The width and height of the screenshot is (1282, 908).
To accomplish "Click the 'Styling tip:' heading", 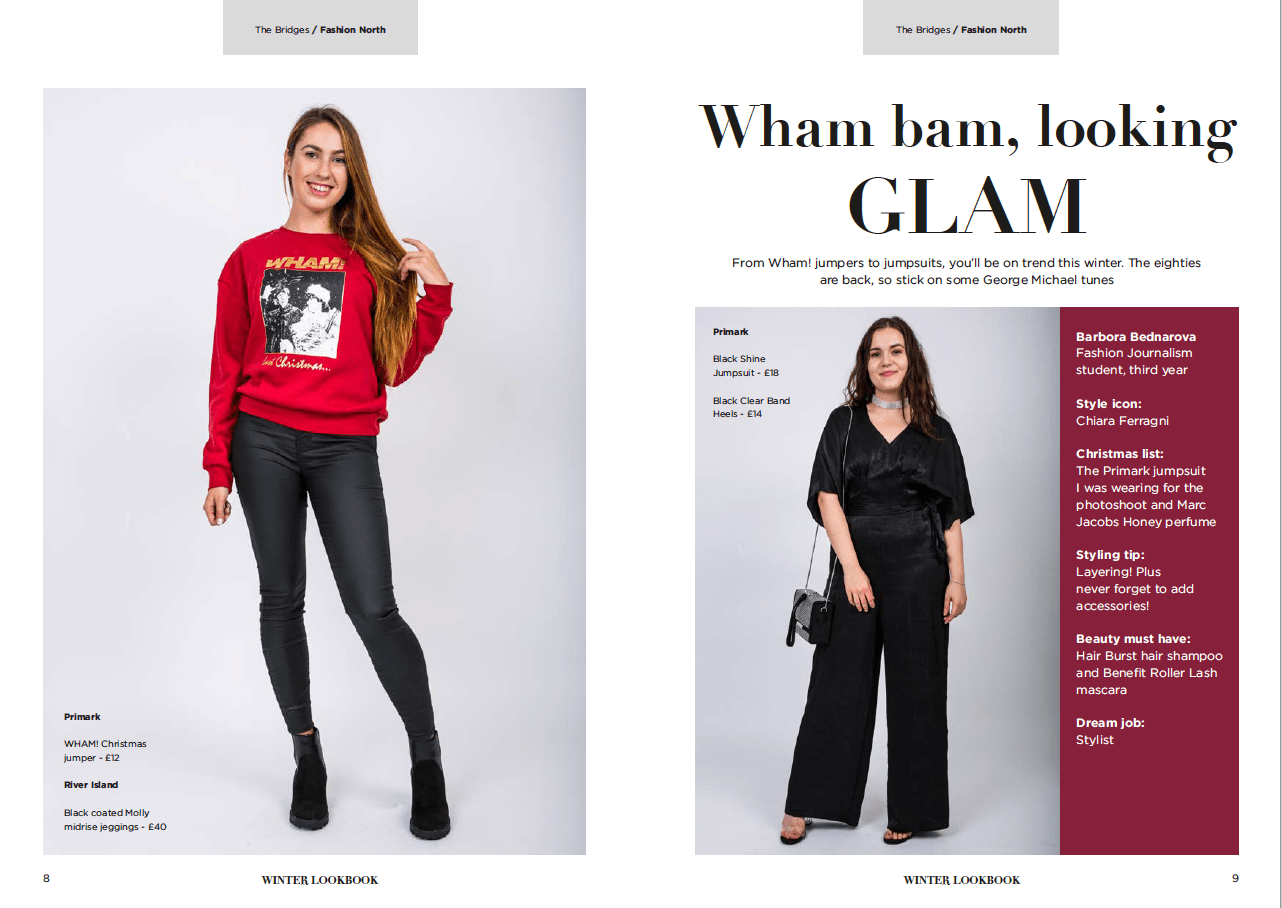I will point(1110,555).
